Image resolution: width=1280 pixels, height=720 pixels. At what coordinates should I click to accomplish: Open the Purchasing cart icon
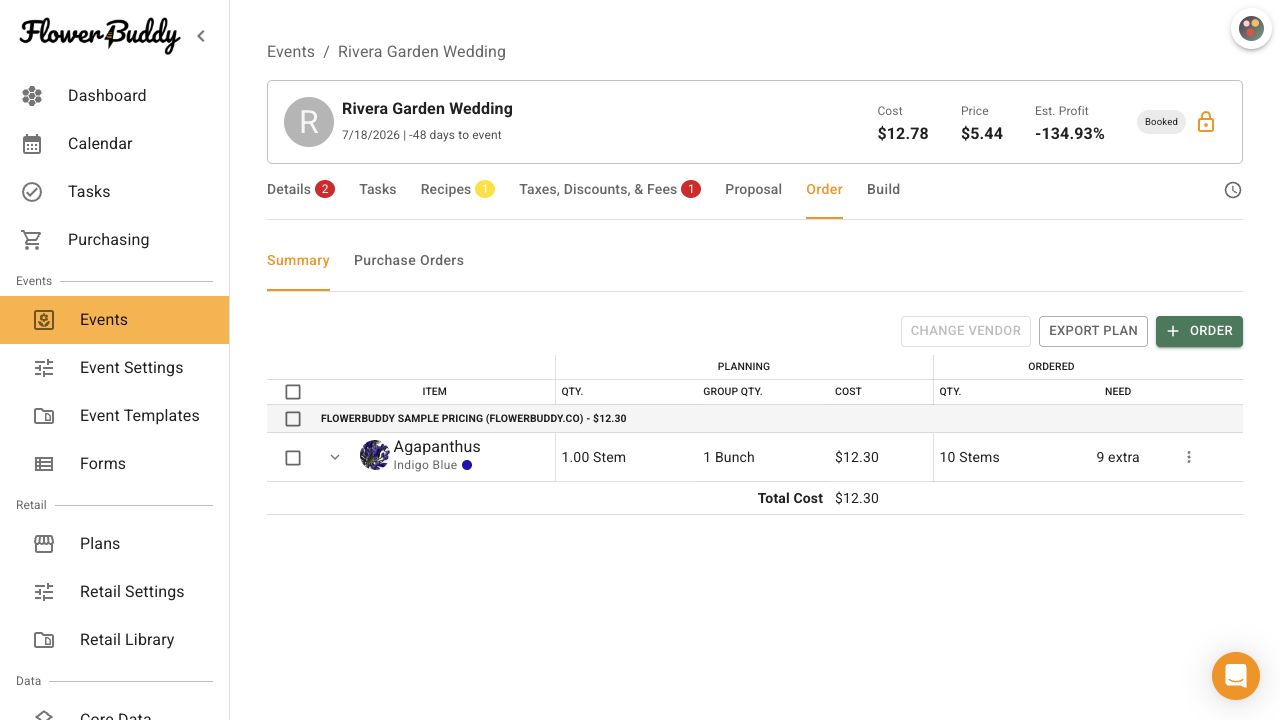click(32, 240)
